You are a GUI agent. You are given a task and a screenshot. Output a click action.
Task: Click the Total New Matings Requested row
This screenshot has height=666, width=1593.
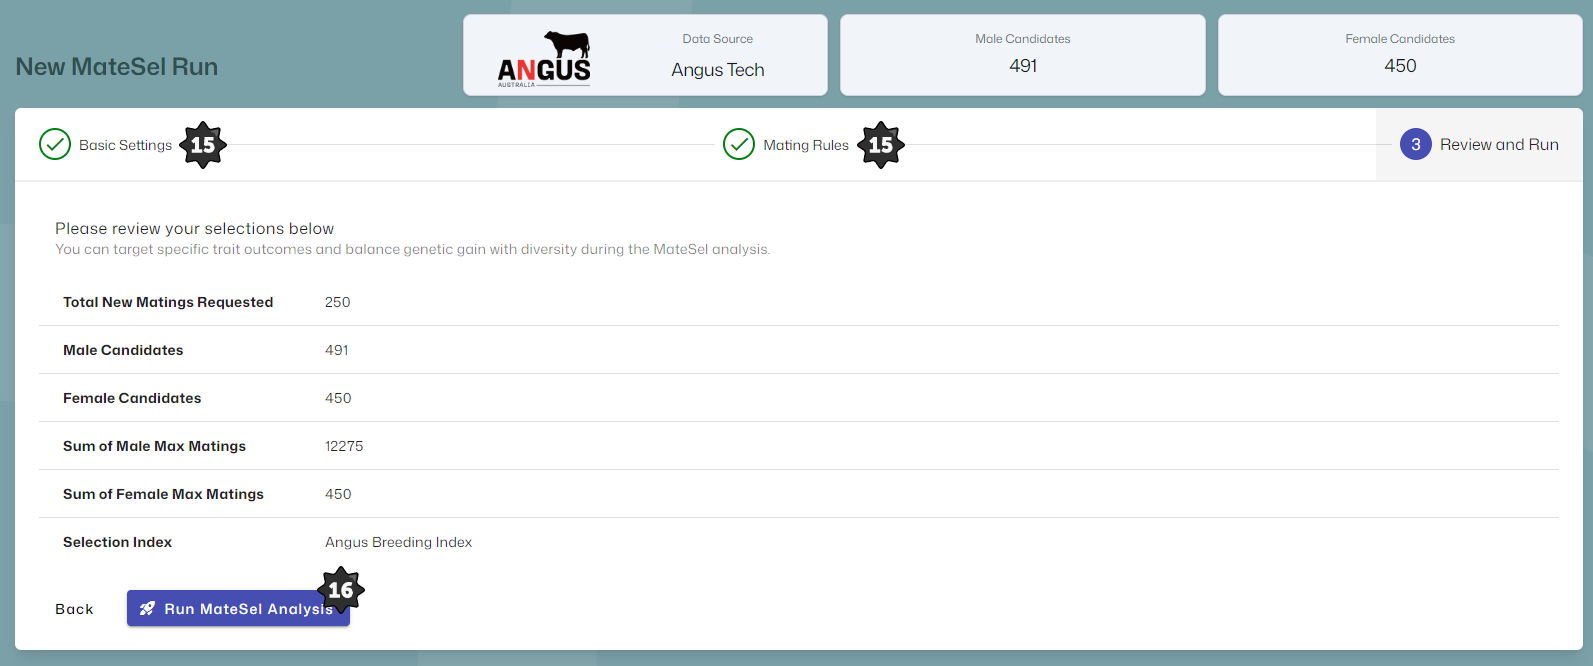pyautogui.click(x=168, y=302)
